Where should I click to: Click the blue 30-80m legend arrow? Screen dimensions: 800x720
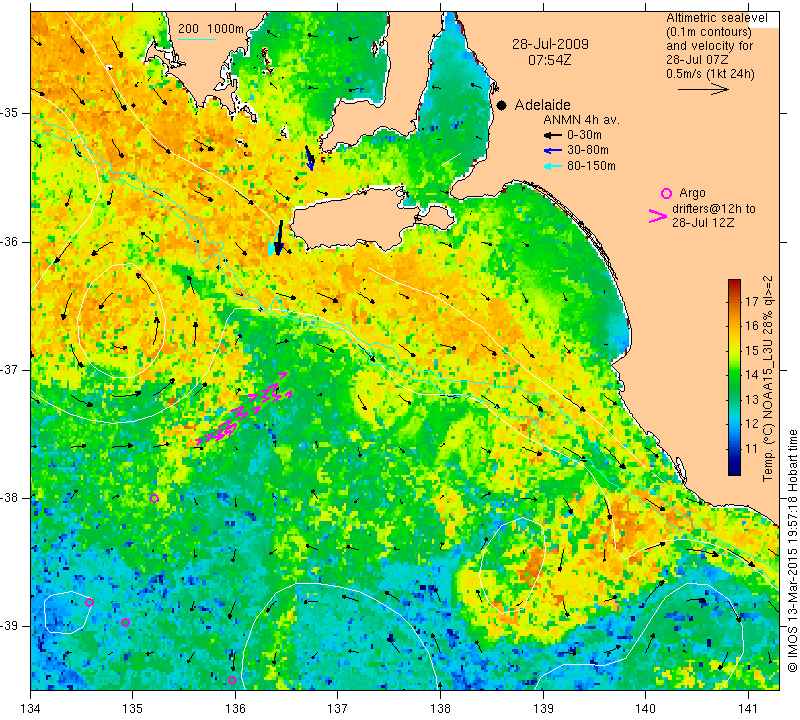pos(553,151)
